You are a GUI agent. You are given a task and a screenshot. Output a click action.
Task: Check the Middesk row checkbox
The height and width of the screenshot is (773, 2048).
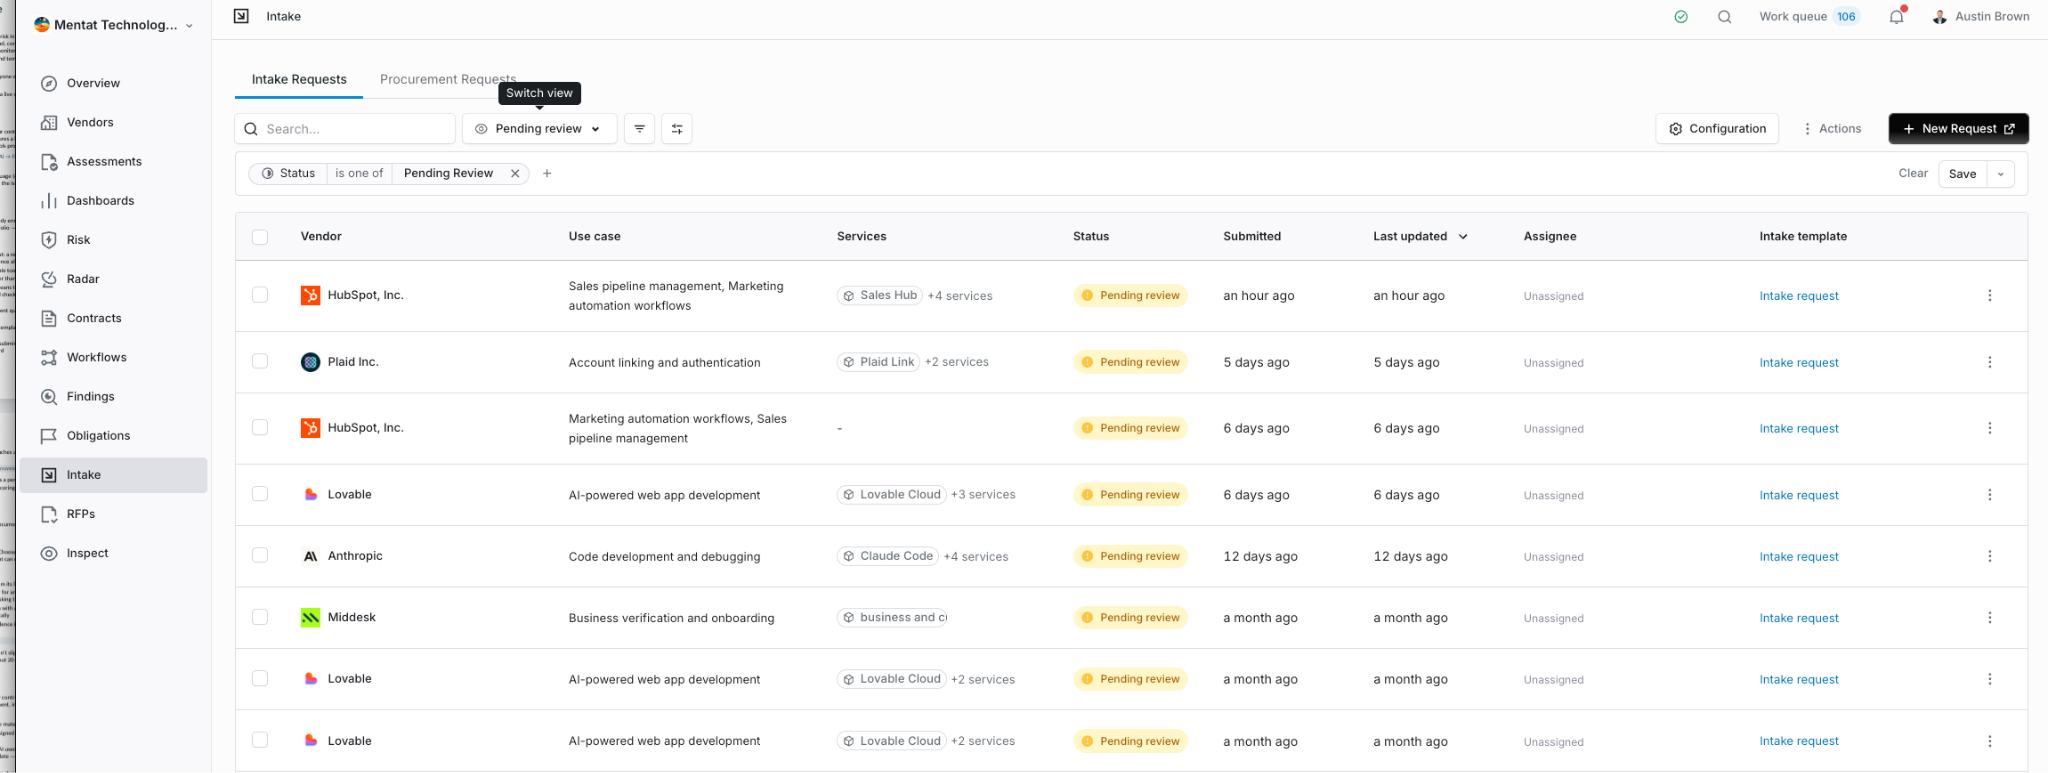(x=260, y=617)
